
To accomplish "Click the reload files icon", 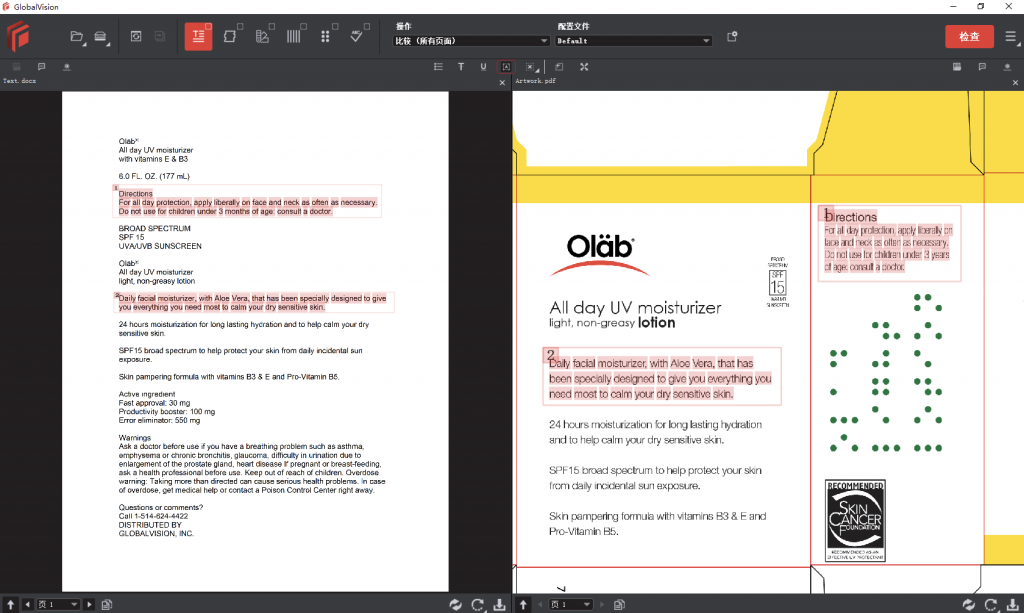I will [136, 37].
